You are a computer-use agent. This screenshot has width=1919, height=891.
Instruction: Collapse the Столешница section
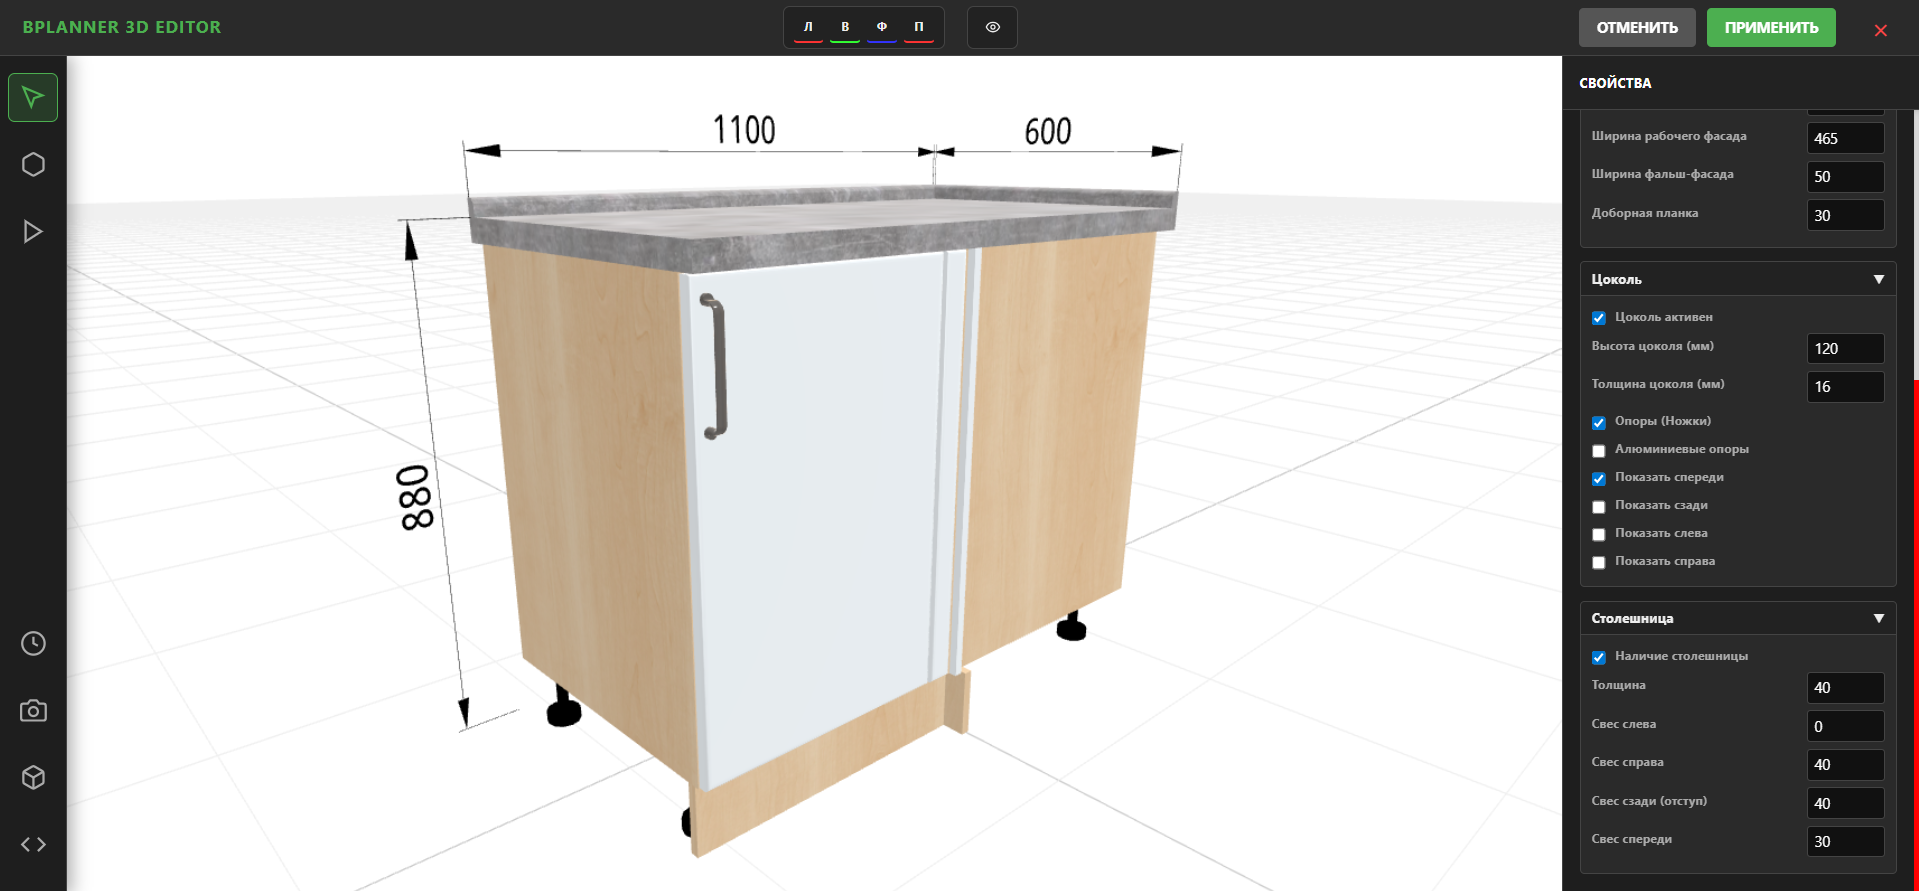pos(1738,618)
